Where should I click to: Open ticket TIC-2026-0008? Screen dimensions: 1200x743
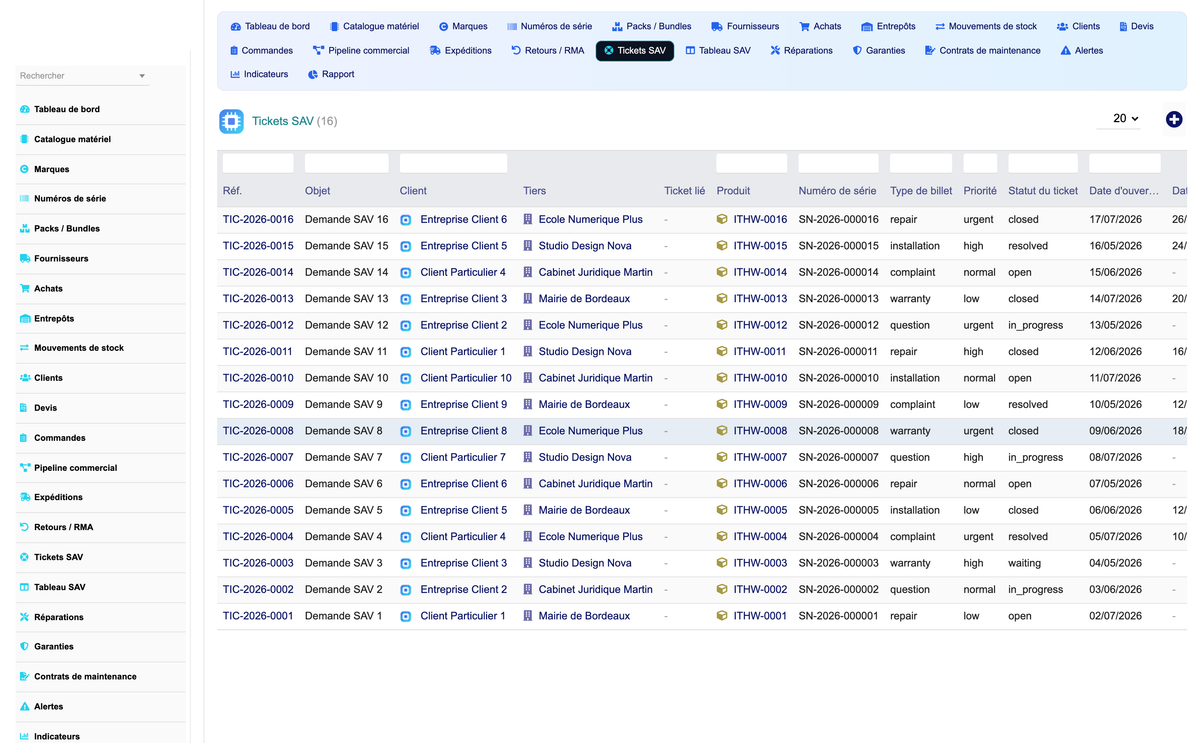click(x=258, y=431)
